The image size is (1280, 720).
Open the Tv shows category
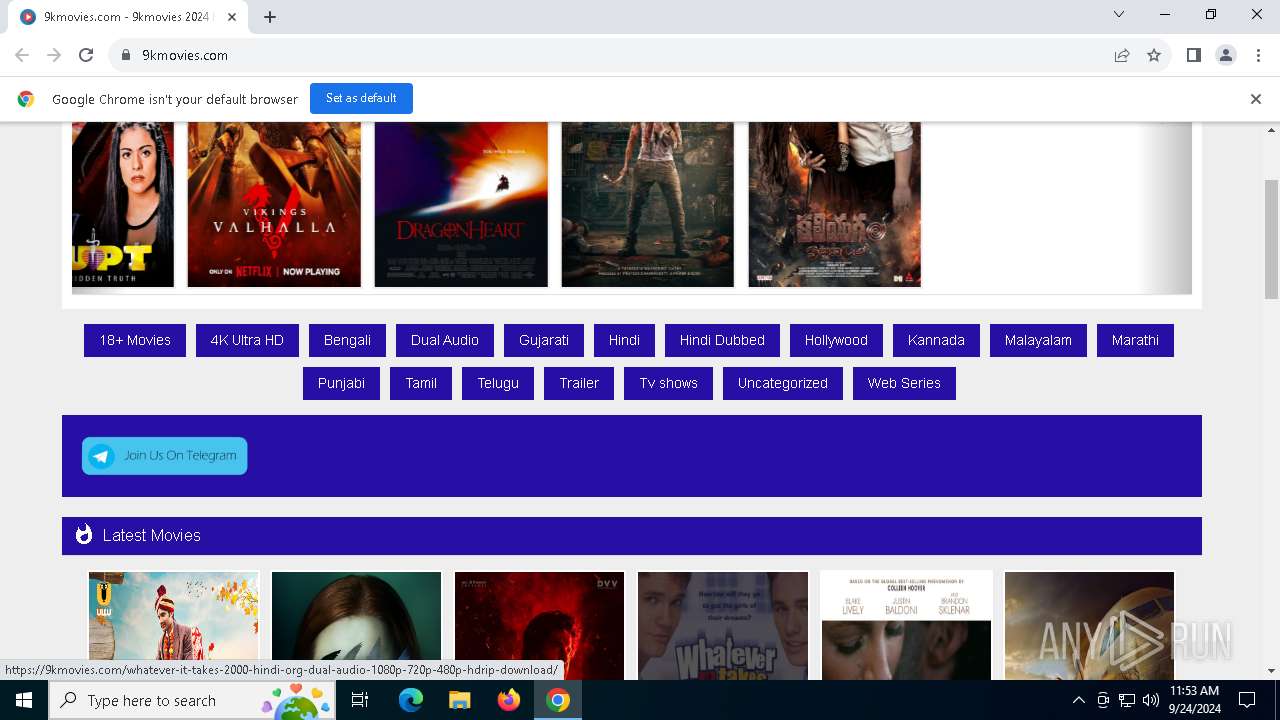669,383
